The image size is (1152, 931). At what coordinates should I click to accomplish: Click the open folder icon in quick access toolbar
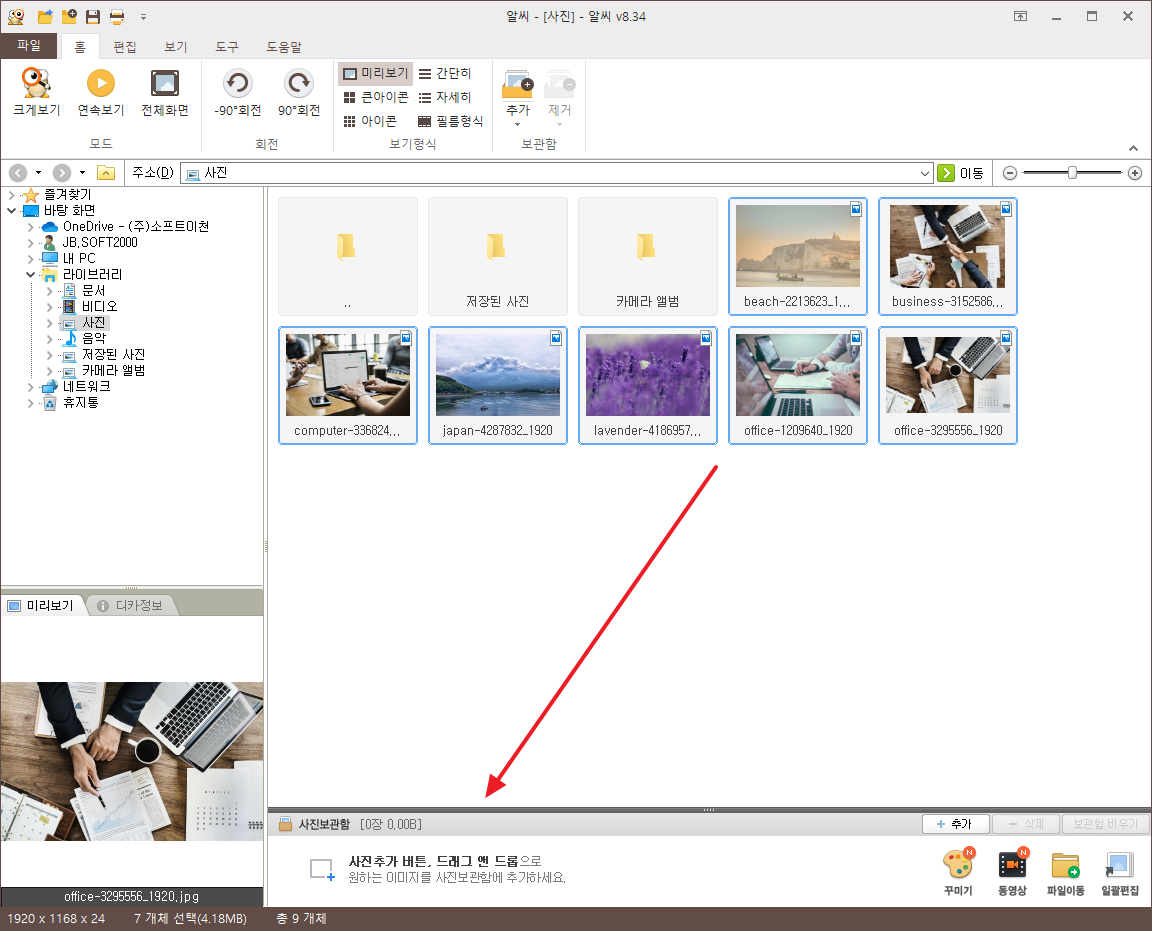pyautogui.click(x=45, y=16)
